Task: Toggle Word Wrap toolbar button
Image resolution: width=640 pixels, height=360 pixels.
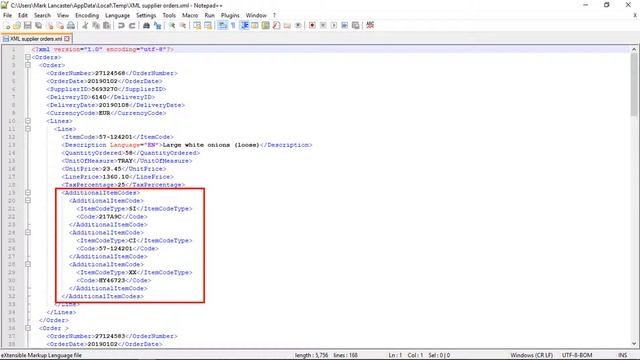Action: tap(222, 25)
